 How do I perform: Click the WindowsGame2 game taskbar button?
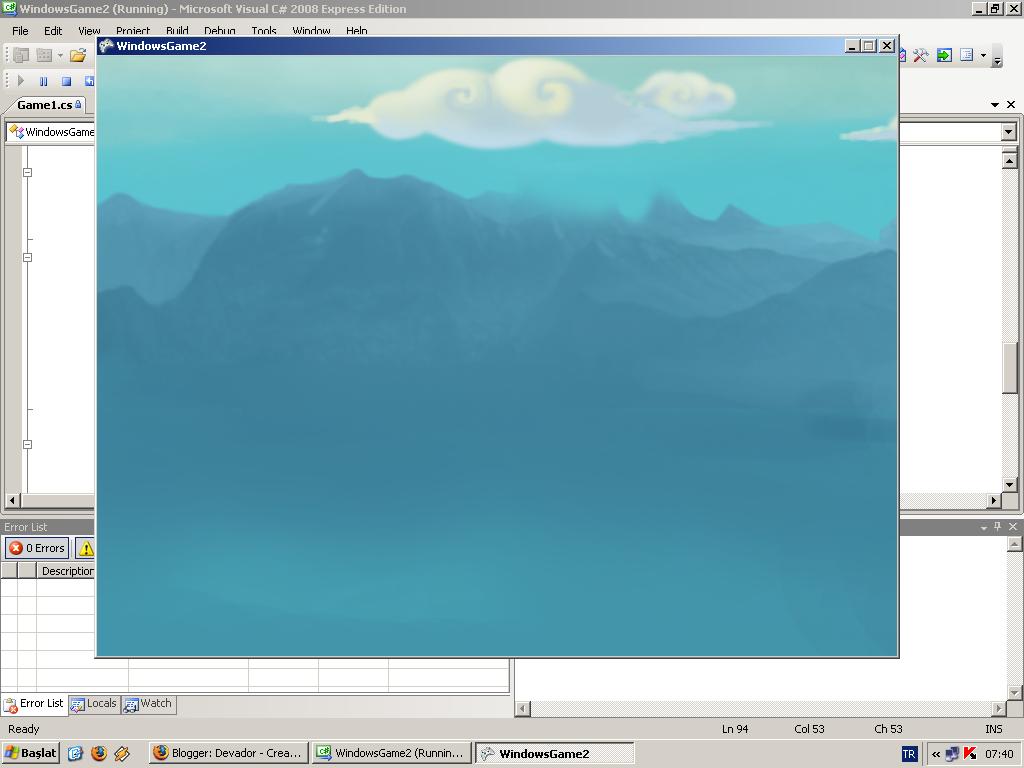pos(554,753)
